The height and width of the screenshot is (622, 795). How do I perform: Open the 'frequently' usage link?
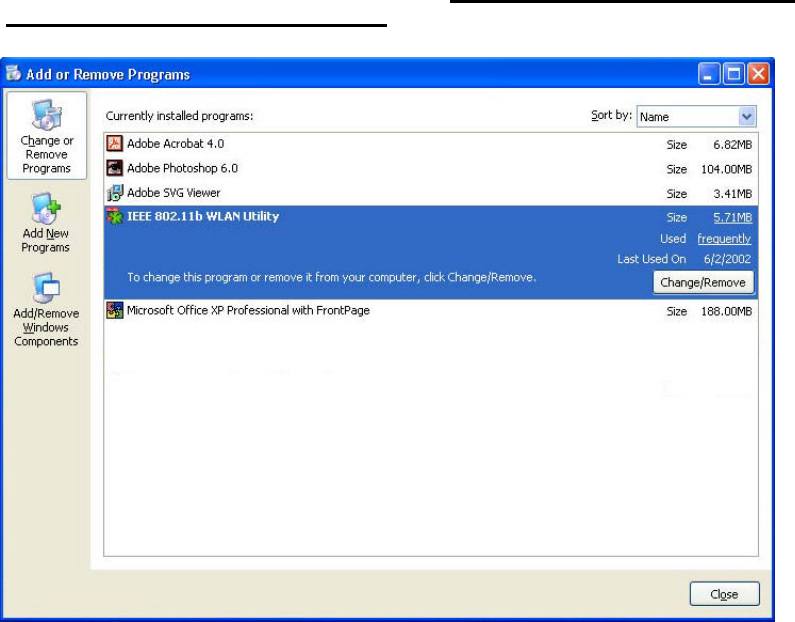tap(724, 239)
